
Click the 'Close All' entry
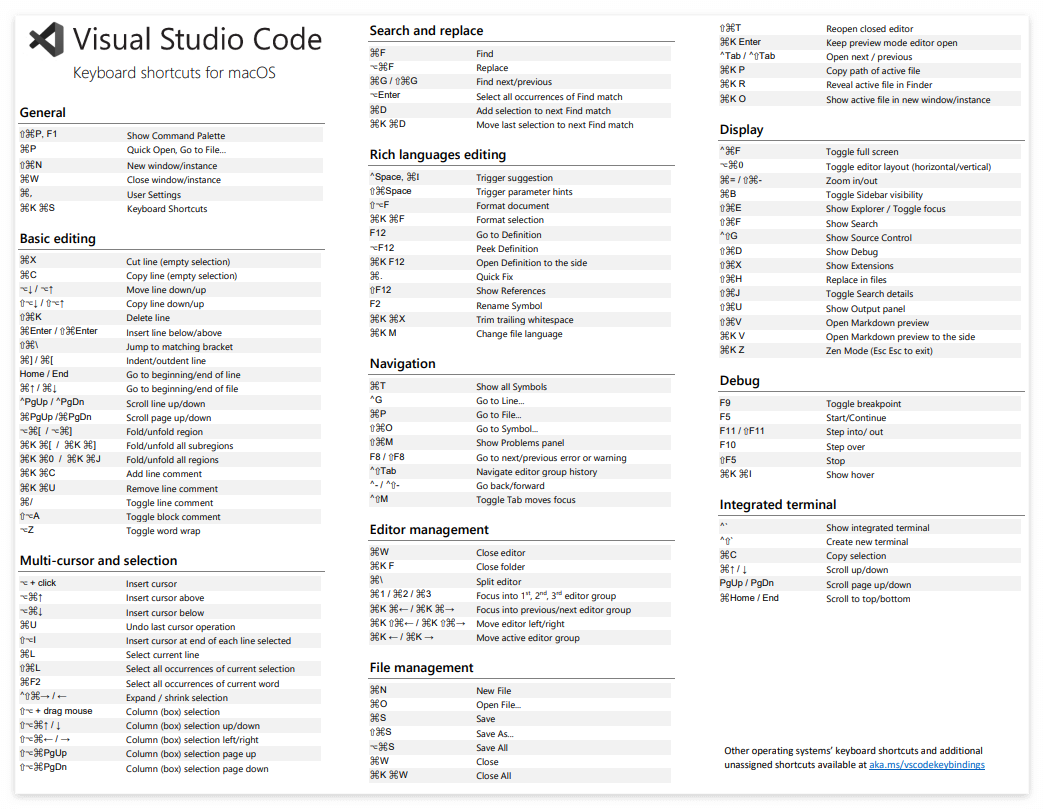click(x=493, y=776)
